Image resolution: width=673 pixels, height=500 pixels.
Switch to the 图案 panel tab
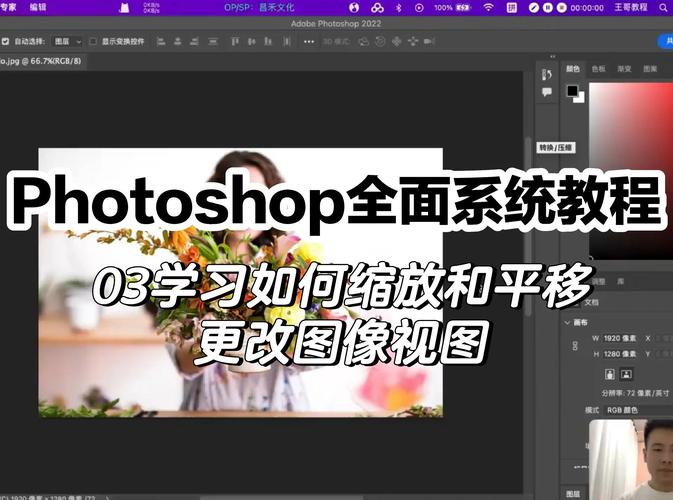650,69
